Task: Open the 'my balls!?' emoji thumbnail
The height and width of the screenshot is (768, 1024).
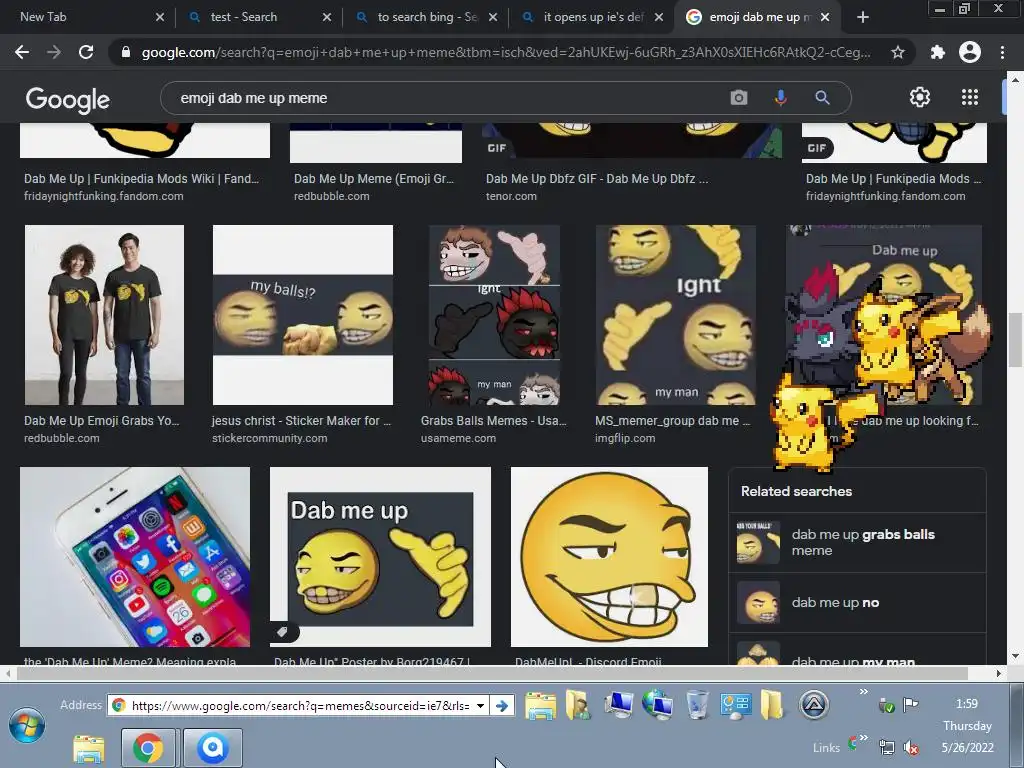Action: pyautogui.click(x=303, y=315)
